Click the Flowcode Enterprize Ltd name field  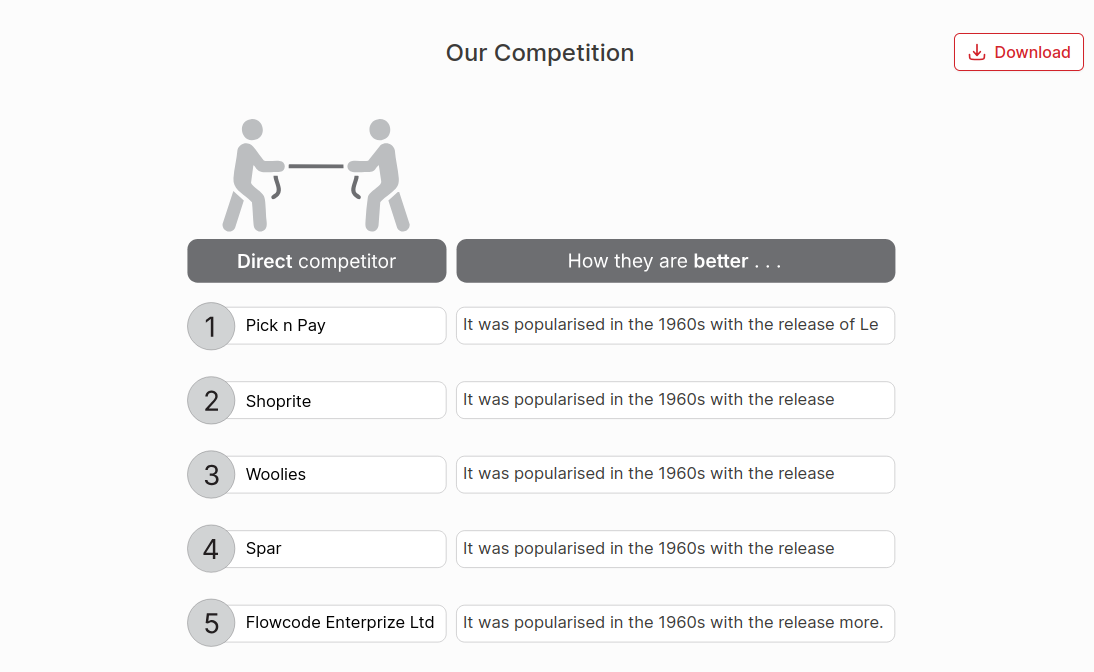click(x=340, y=623)
